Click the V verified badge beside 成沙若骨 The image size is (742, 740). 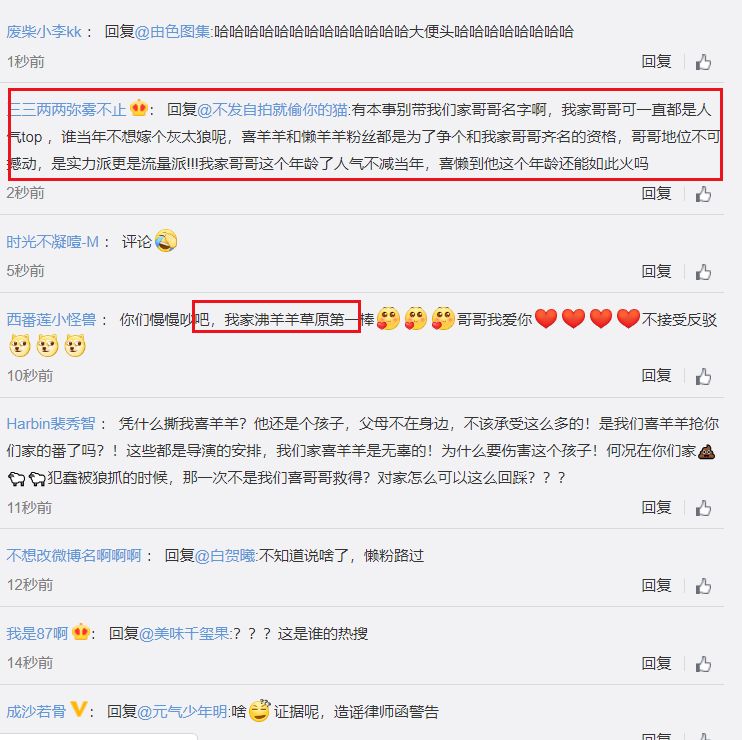click(x=79, y=709)
